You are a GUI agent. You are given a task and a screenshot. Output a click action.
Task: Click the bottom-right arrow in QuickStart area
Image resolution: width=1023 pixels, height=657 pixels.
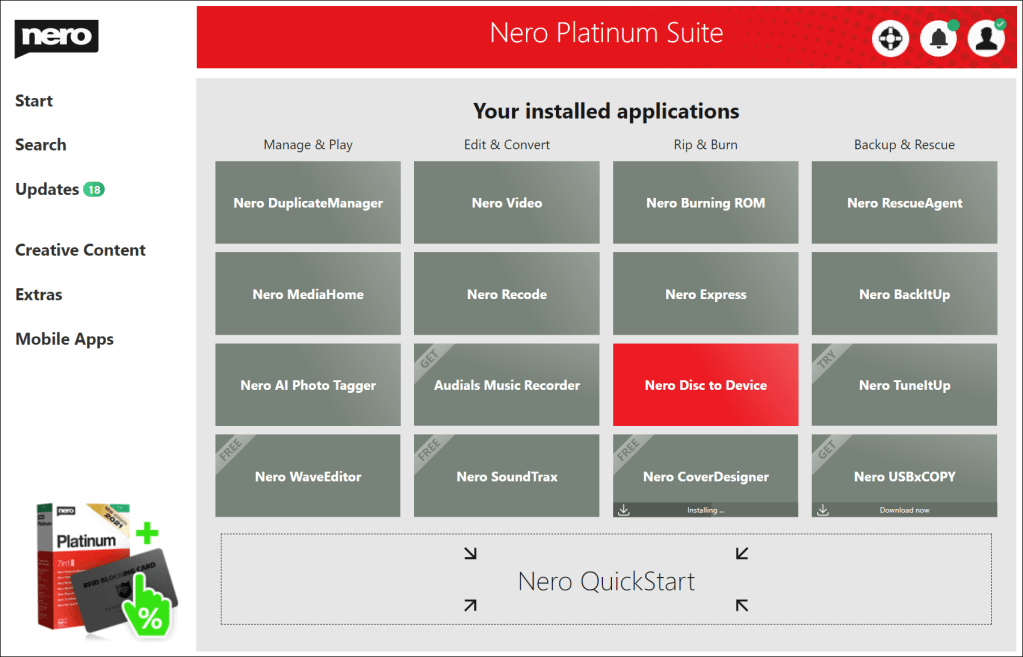point(741,604)
